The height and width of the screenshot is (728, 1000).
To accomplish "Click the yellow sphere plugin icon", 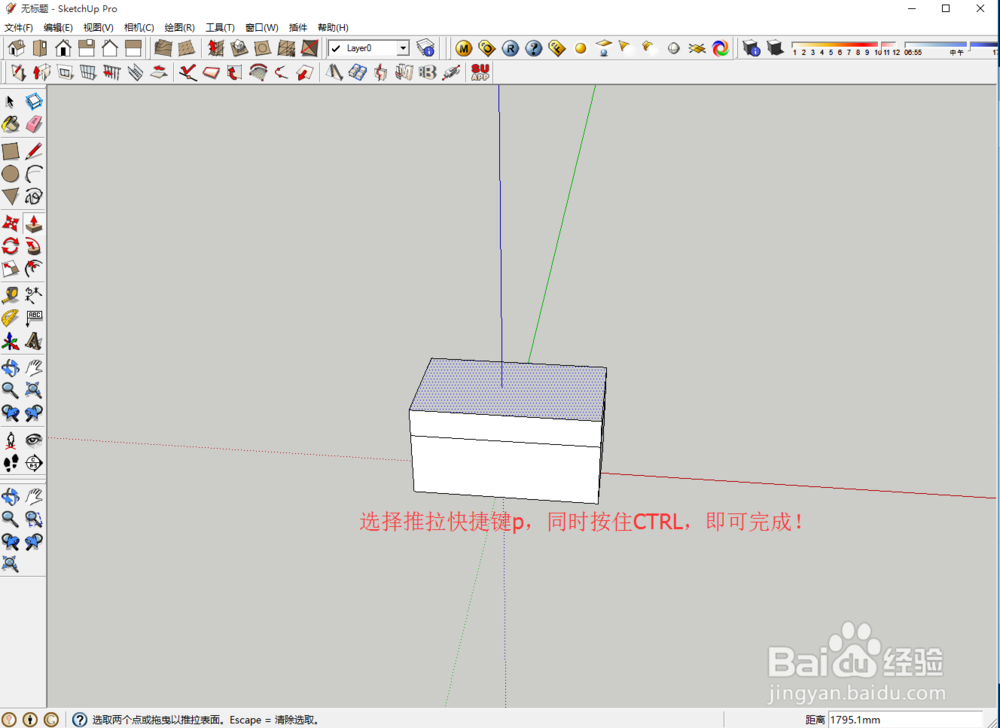I will pyautogui.click(x=580, y=48).
